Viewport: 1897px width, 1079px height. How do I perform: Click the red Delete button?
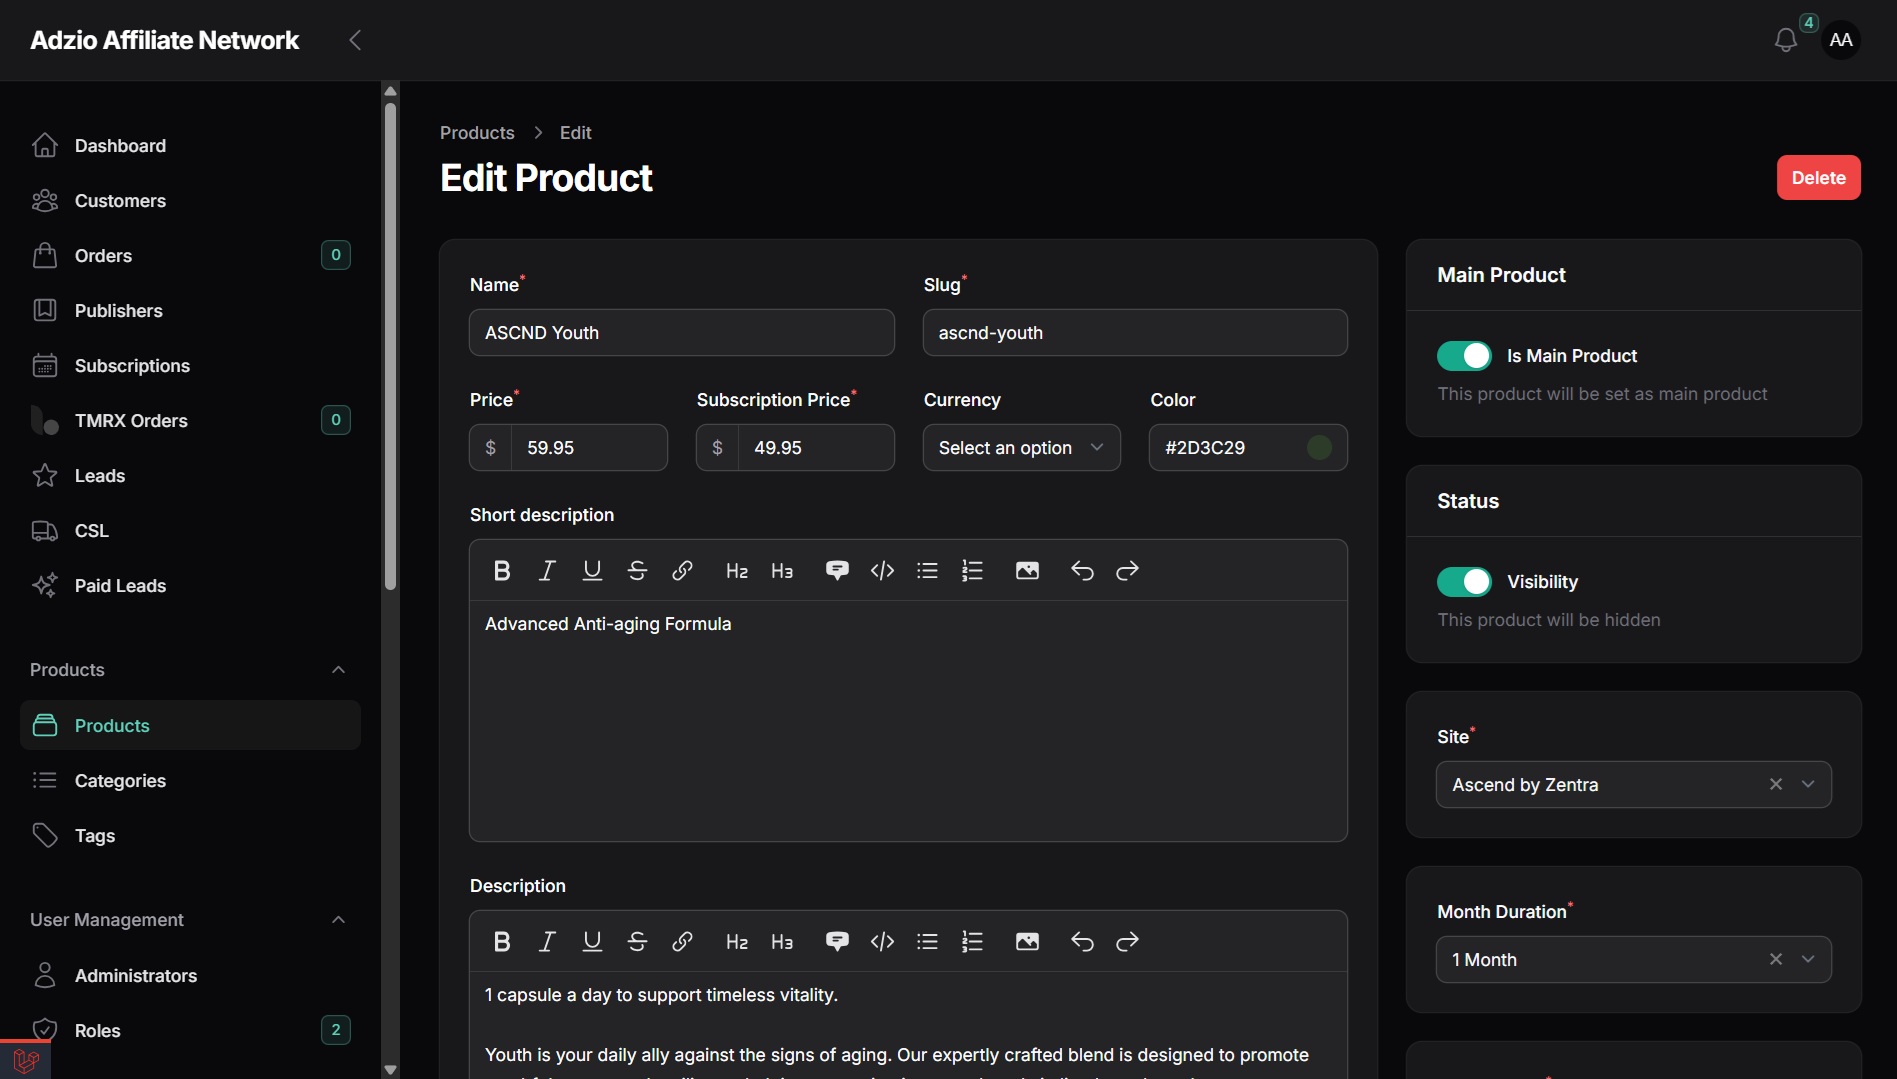coord(1818,178)
